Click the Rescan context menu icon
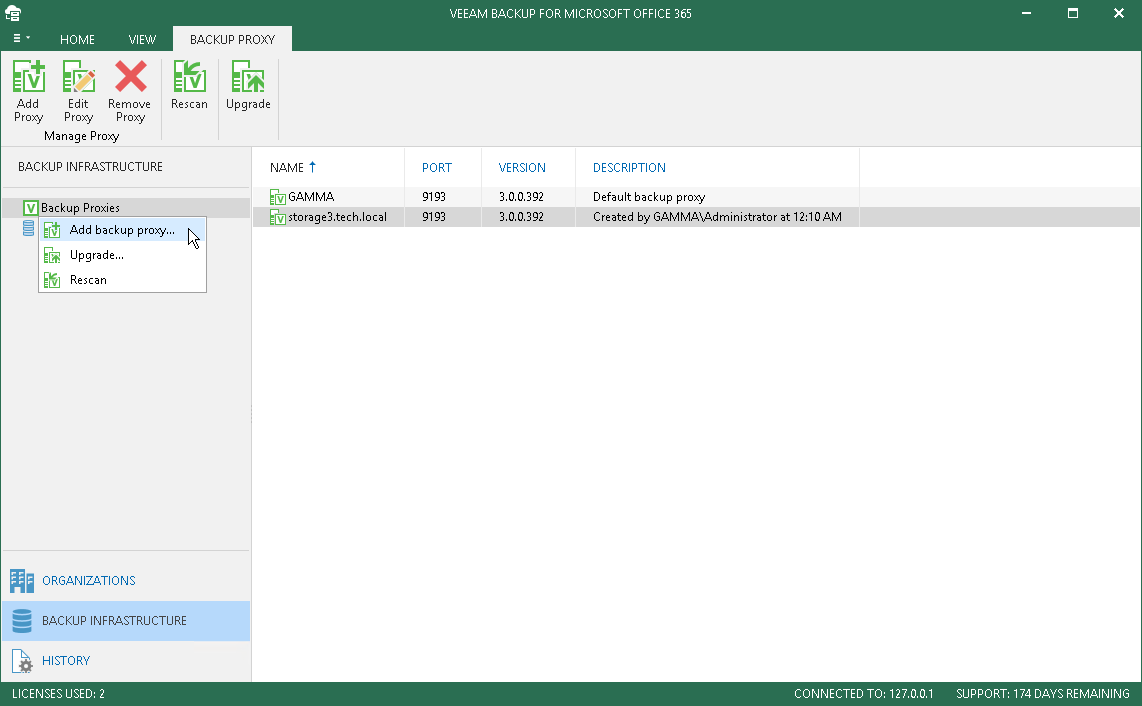This screenshot has height=706, width=1142. [x=52, y=280]
